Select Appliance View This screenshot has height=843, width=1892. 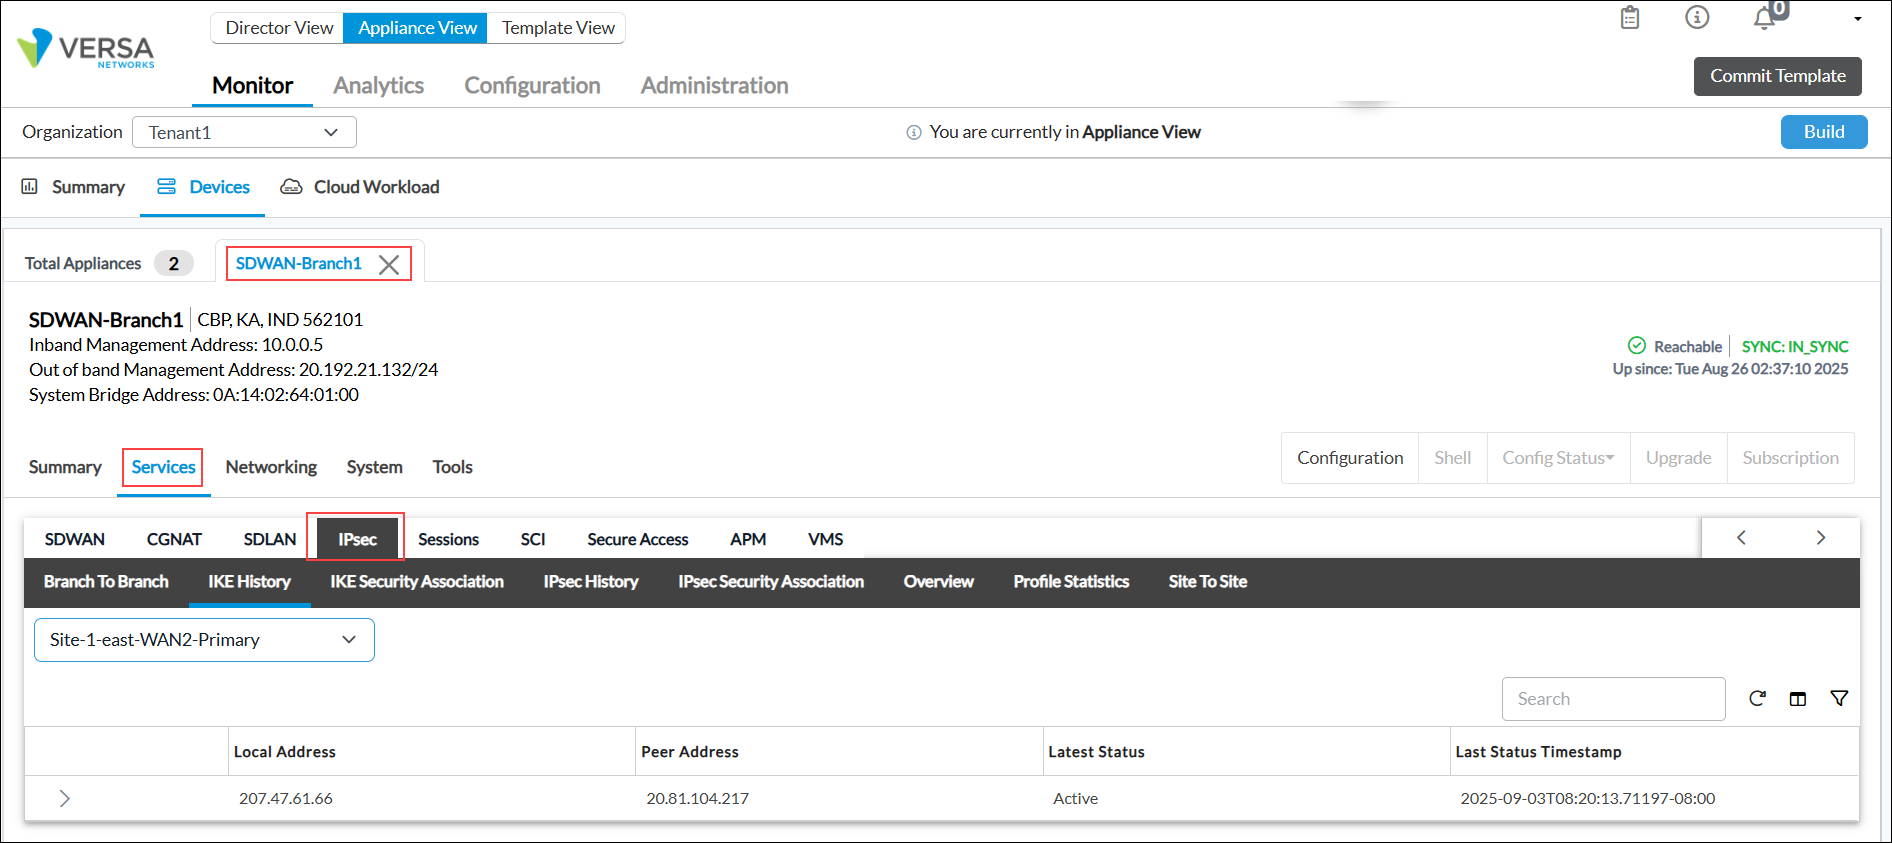(417, 28)
